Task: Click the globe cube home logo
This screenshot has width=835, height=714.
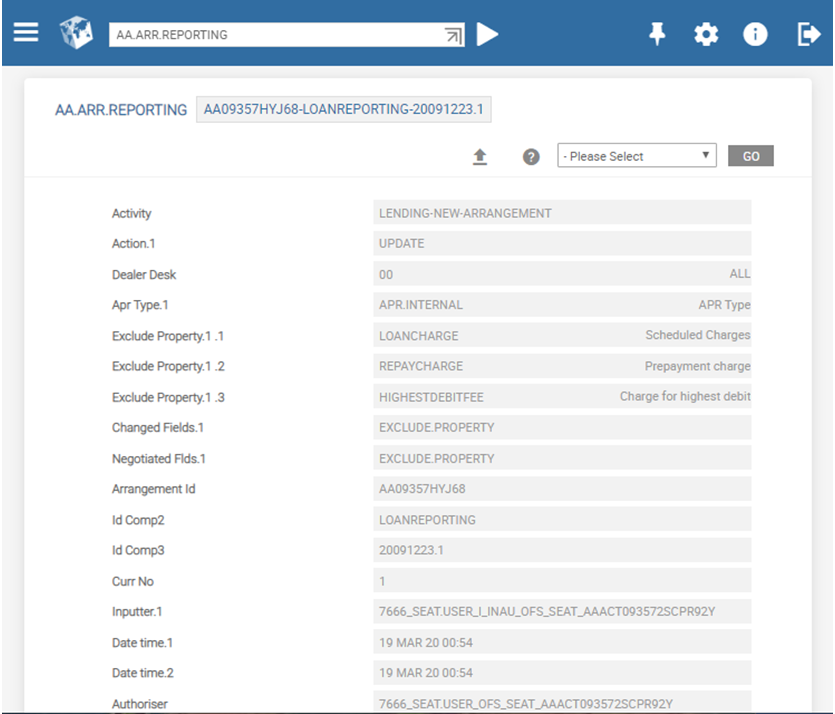Action: [76, 34]
